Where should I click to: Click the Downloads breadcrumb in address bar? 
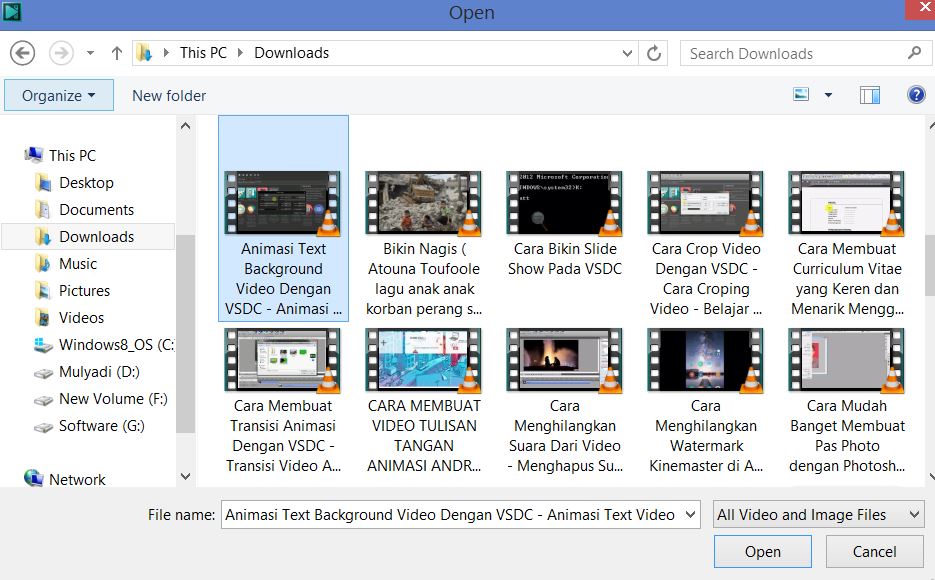tap(291, 53)
